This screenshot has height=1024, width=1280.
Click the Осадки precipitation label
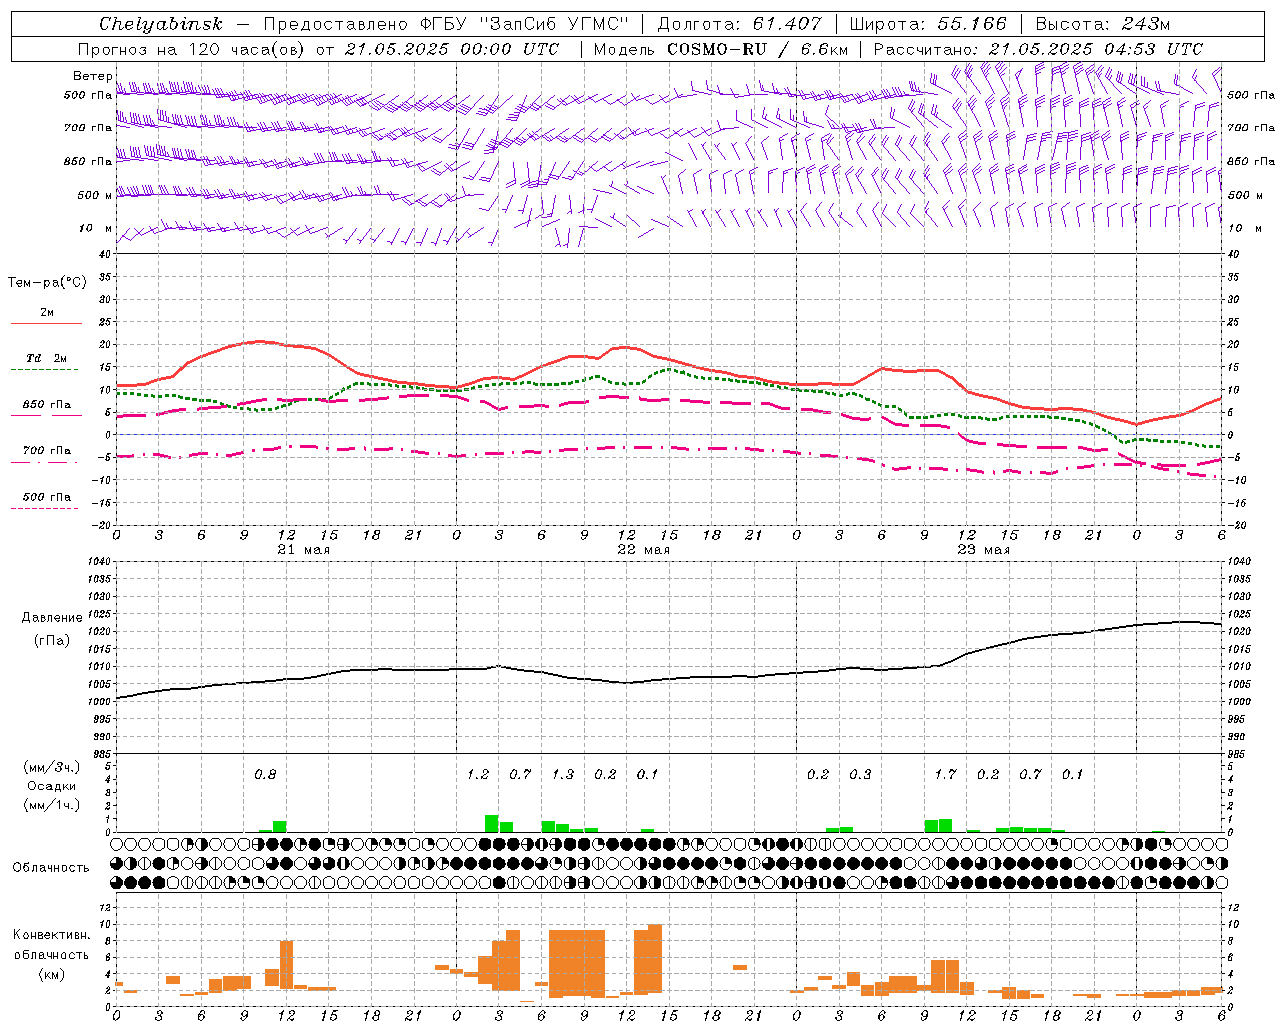click(x=51, y=786)
